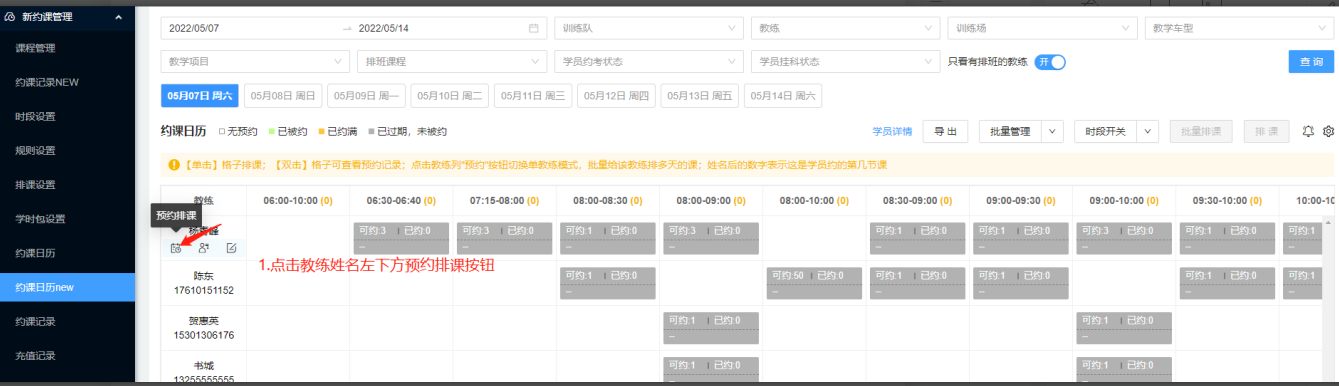The width and height of the screenshot is (1339, 386).
Task: Toggle the 只看有排班的教练 switch
Action: (x=1050, y=62)
